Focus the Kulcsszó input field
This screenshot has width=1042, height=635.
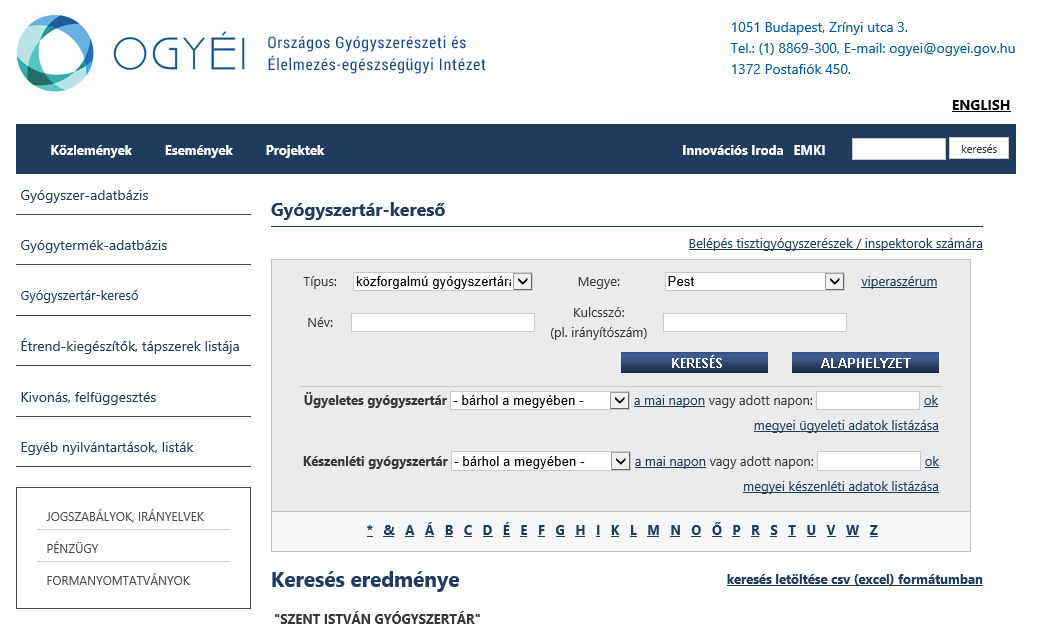point(755,322)
